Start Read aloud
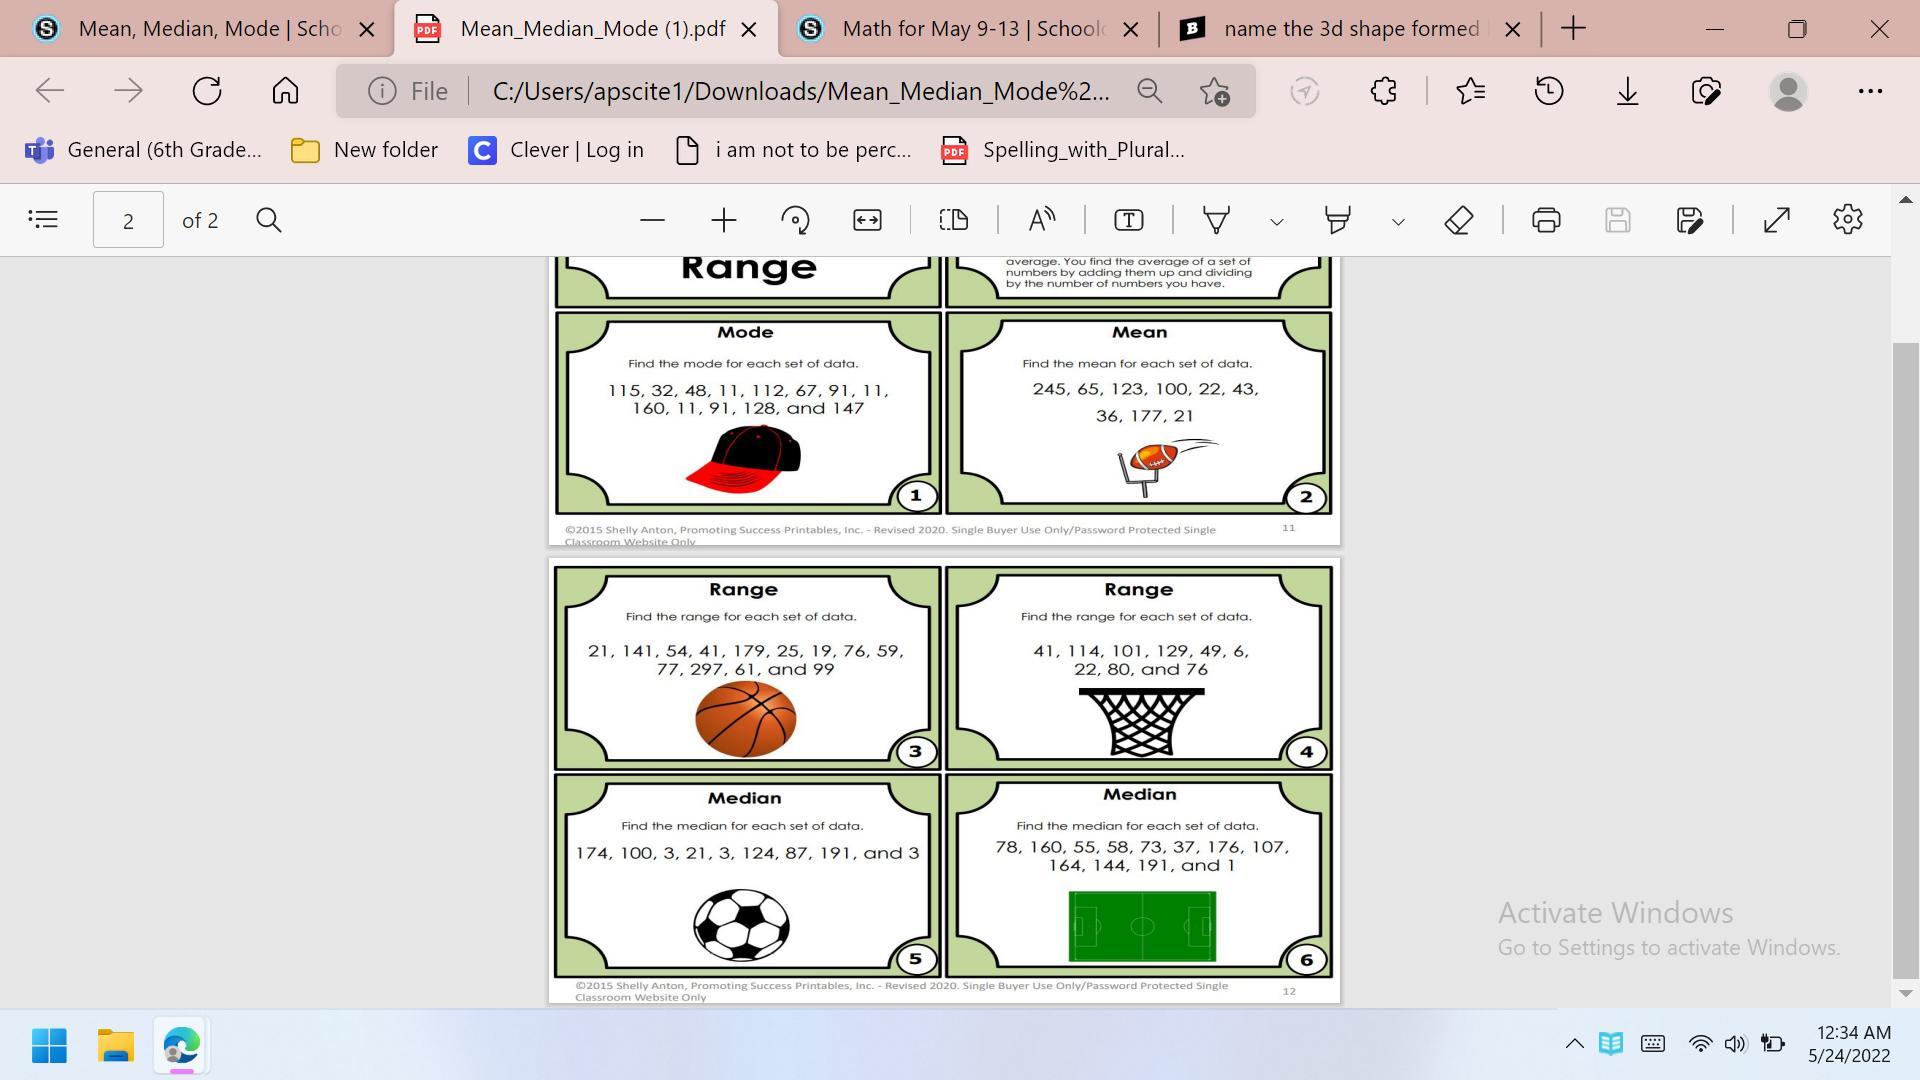1920x1080 pixels. 1041,220
